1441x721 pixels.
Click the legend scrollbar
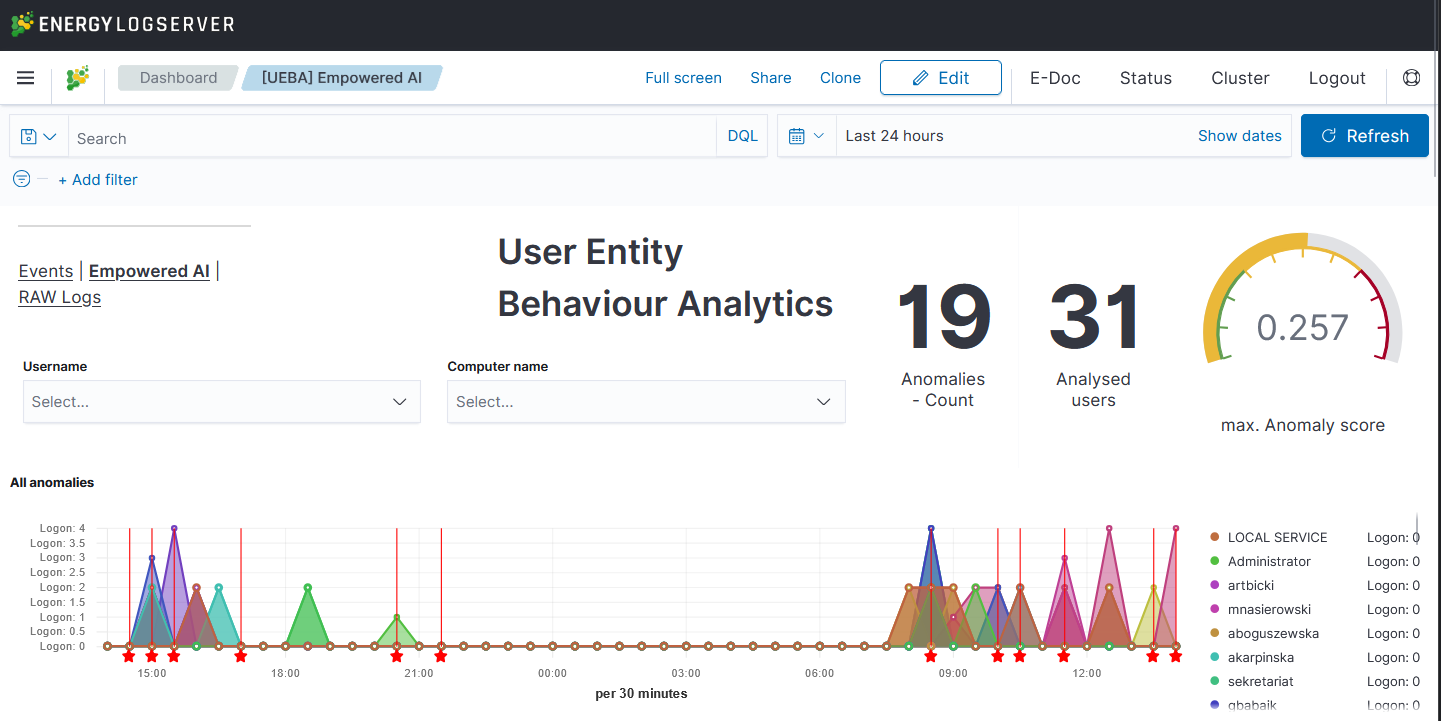[1417, 527]
